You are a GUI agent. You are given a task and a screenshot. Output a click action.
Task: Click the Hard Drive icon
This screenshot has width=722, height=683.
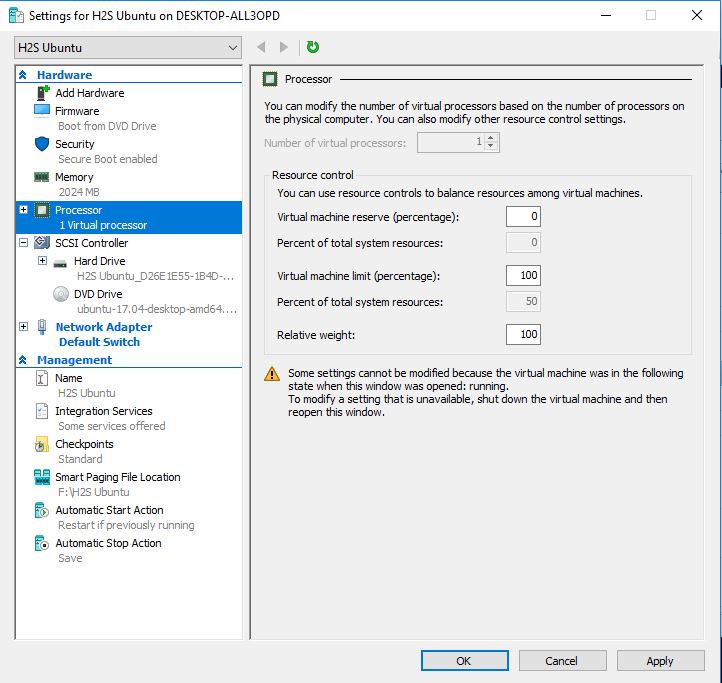coord(60,263)
